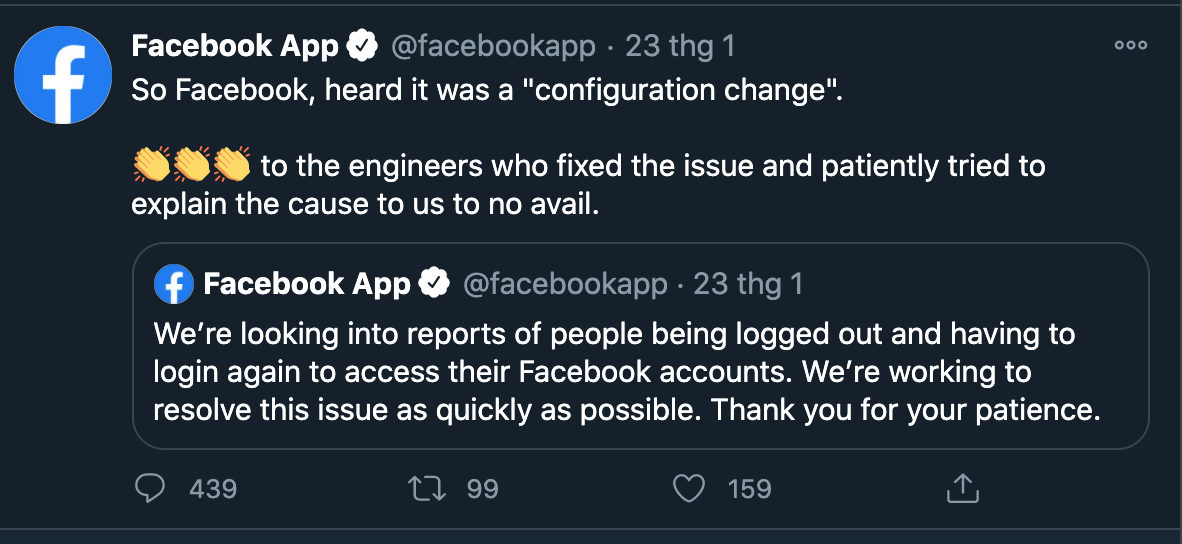This screenshot has height=544, width=1182.
Task: Click the verified badge in quoted tweet
Action: 433,284
